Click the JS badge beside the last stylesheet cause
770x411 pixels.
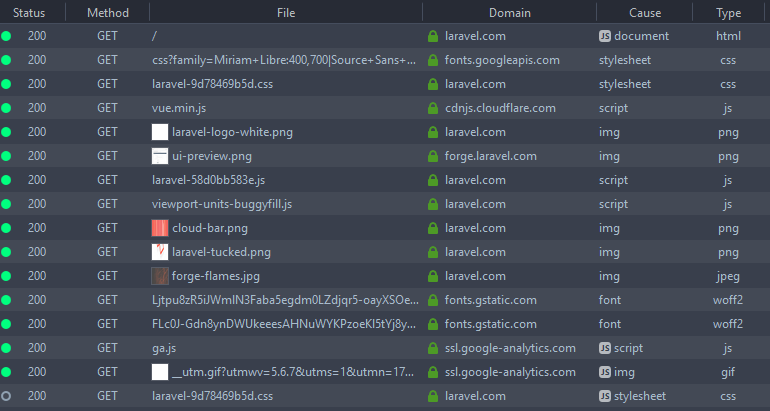pyautogui.click(x=605, y=396)
